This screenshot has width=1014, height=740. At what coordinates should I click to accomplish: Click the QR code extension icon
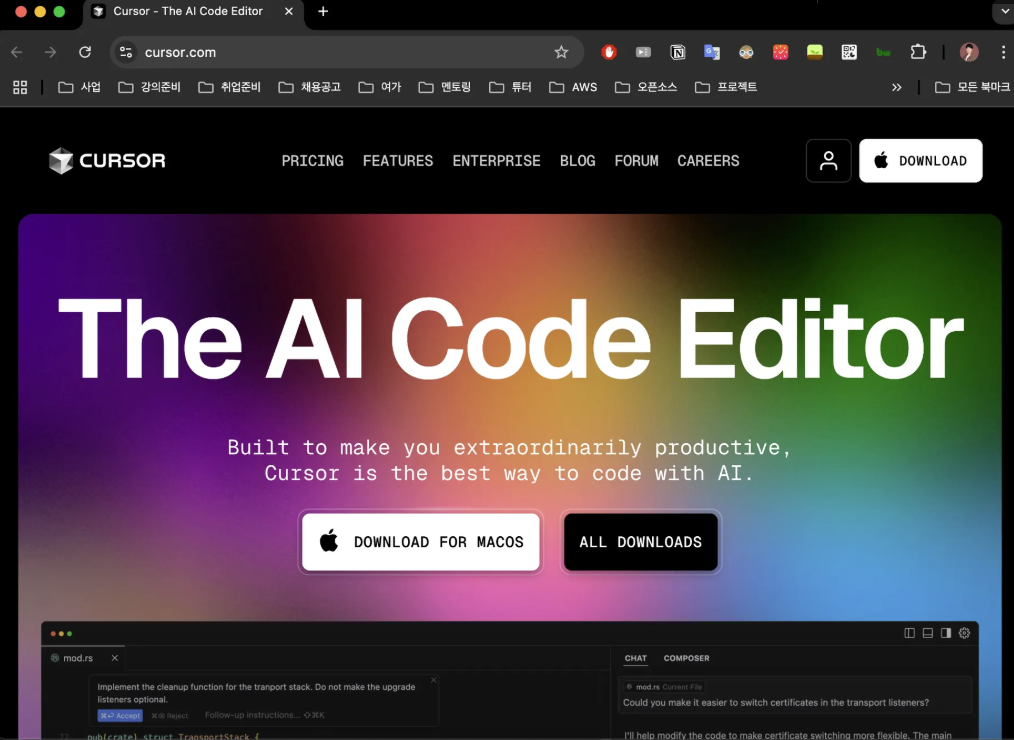point(849,52)
